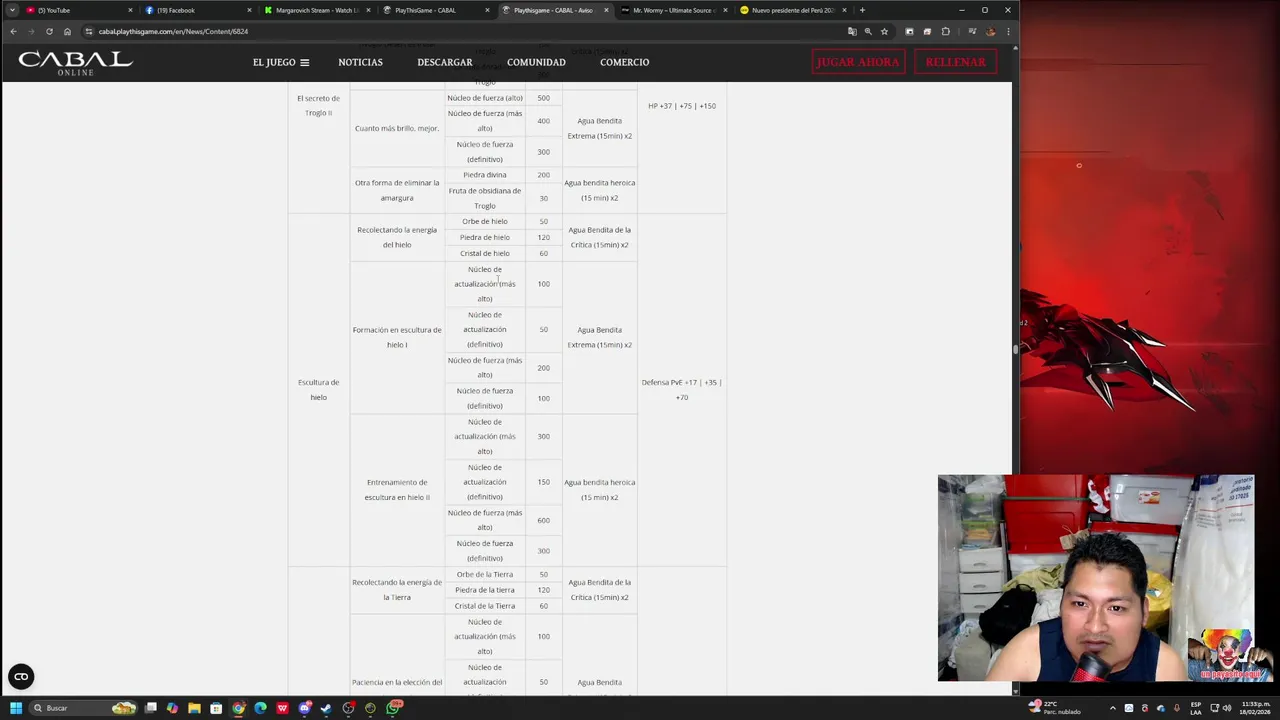
Task: Open the EL JUEGO hamburger menu
Action: (x=281, y=62)
